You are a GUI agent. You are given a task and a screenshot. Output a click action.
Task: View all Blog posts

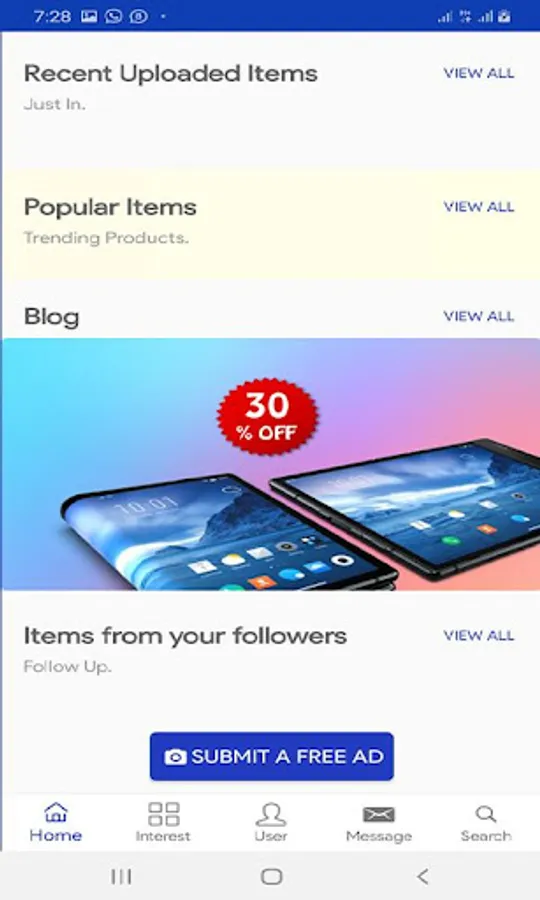479,316
